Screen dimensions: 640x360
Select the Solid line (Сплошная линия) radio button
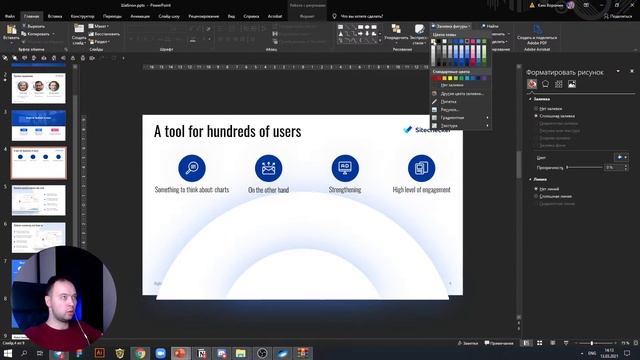(536, 196)
